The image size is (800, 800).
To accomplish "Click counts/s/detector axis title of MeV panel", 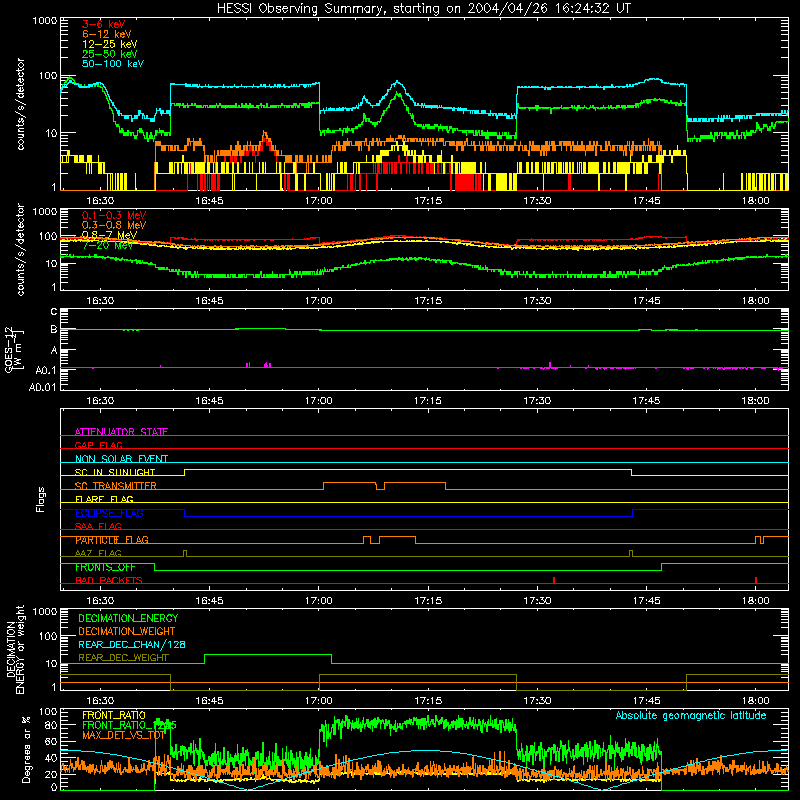I will (20, 249).
